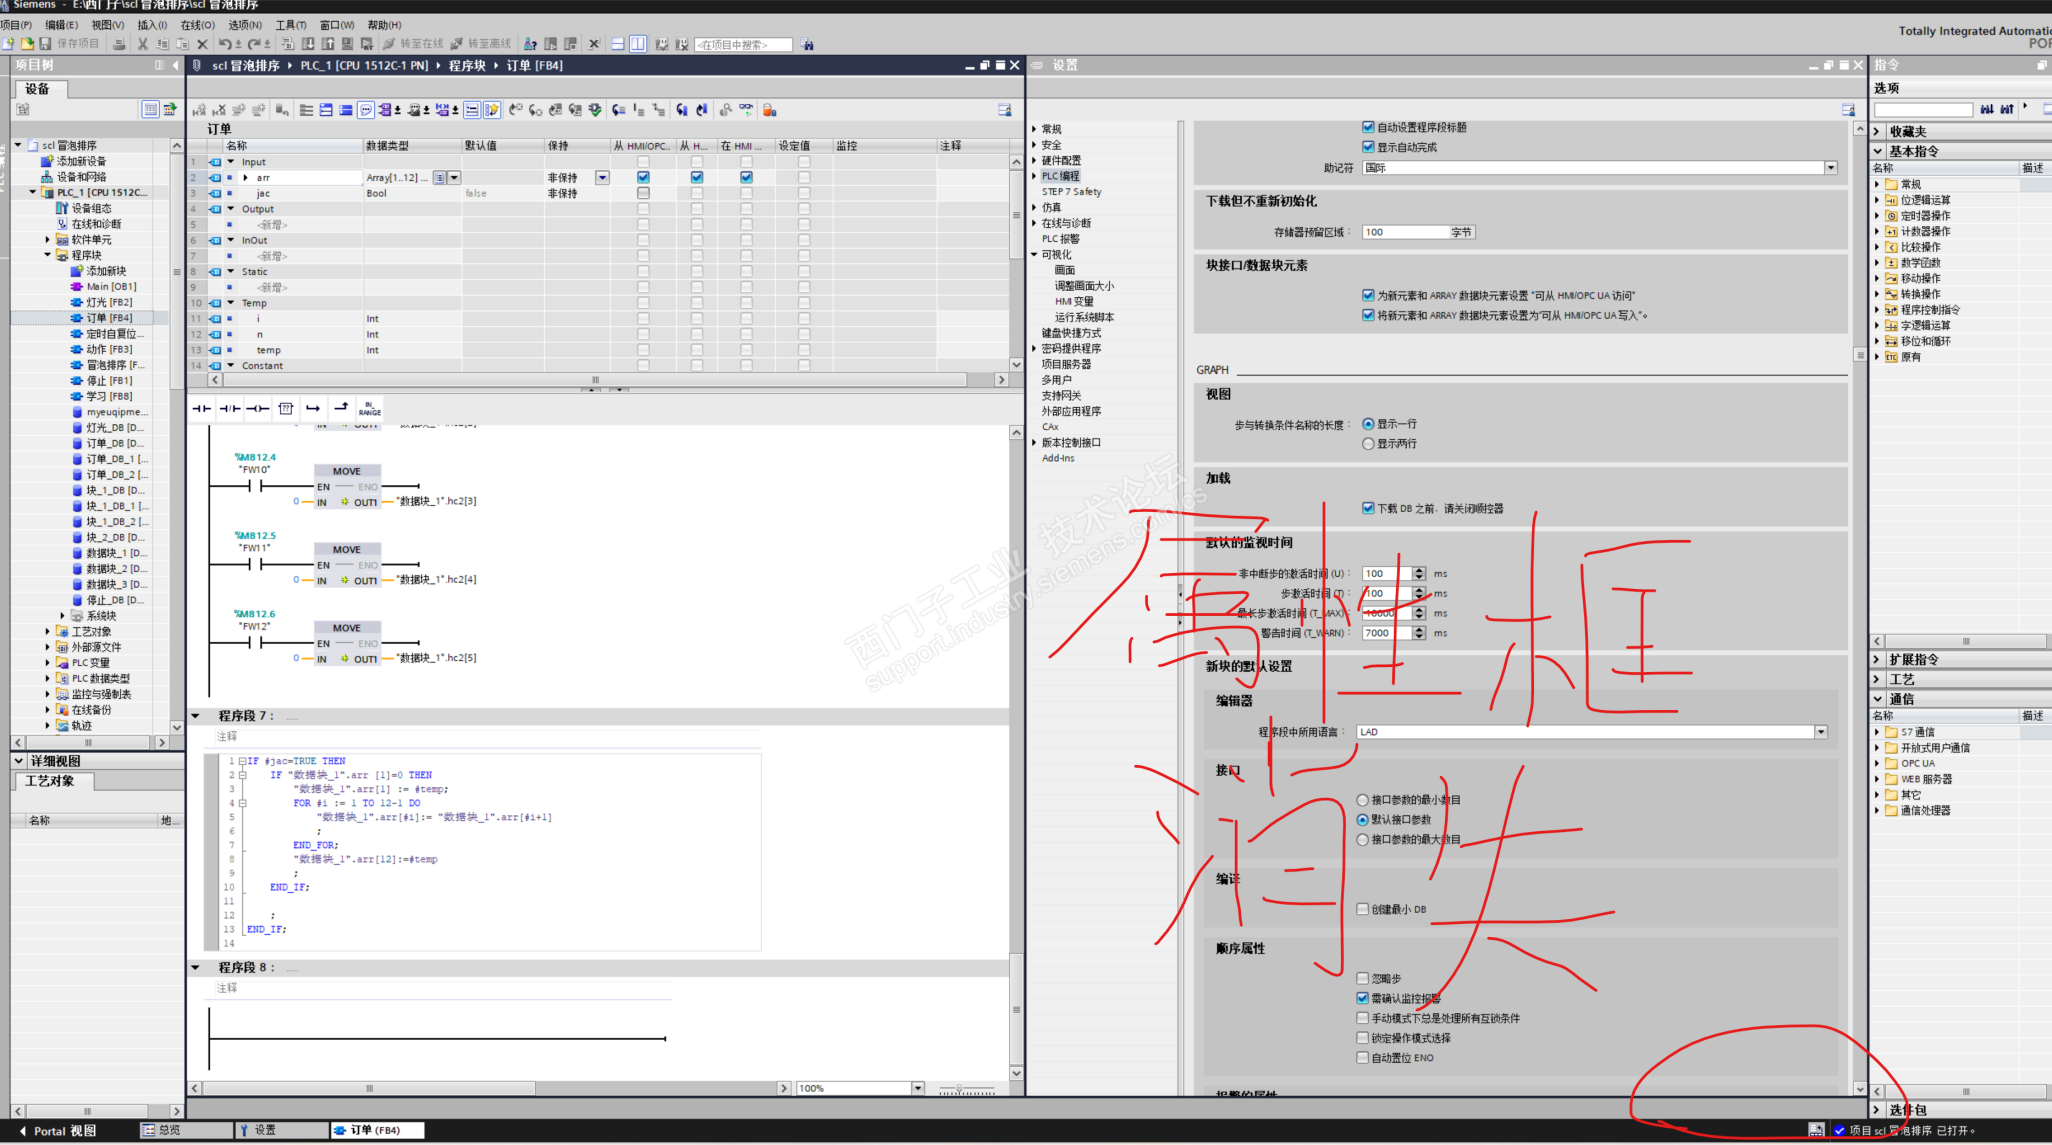Enable the 创建最小 DB checkbox

[x=1362, y=909]
